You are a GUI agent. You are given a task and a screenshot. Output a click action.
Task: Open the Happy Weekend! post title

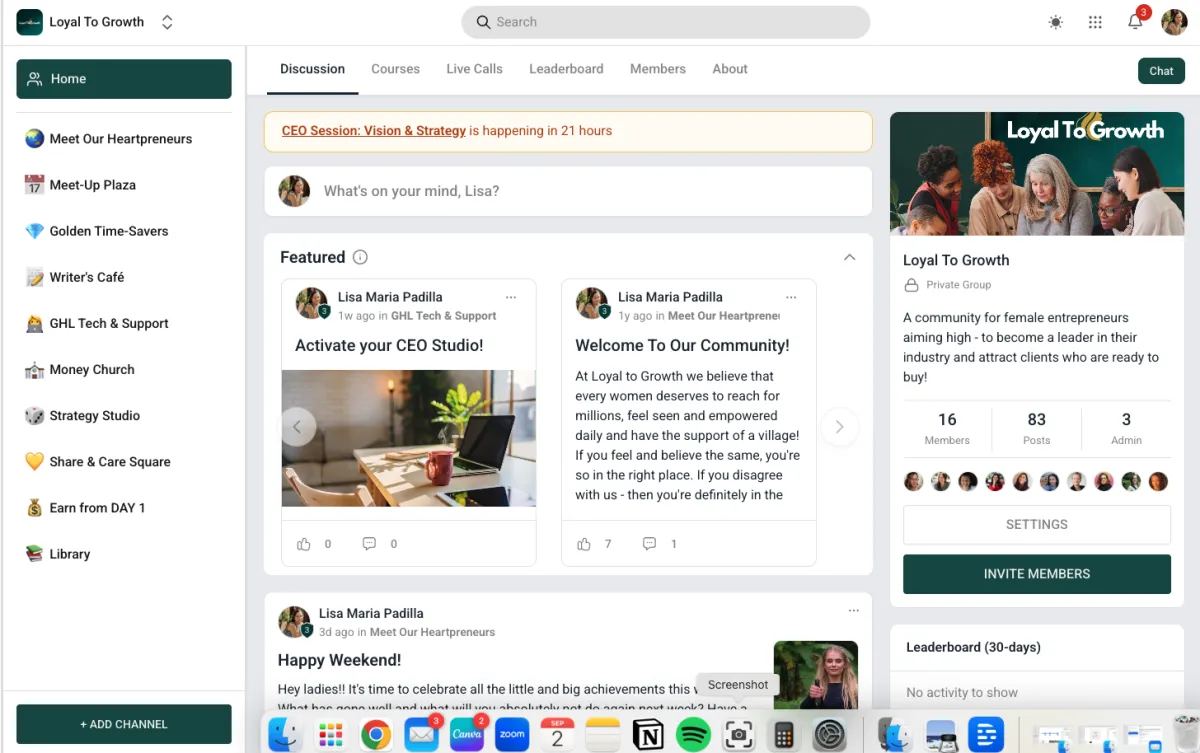click(x=339, y=660)
